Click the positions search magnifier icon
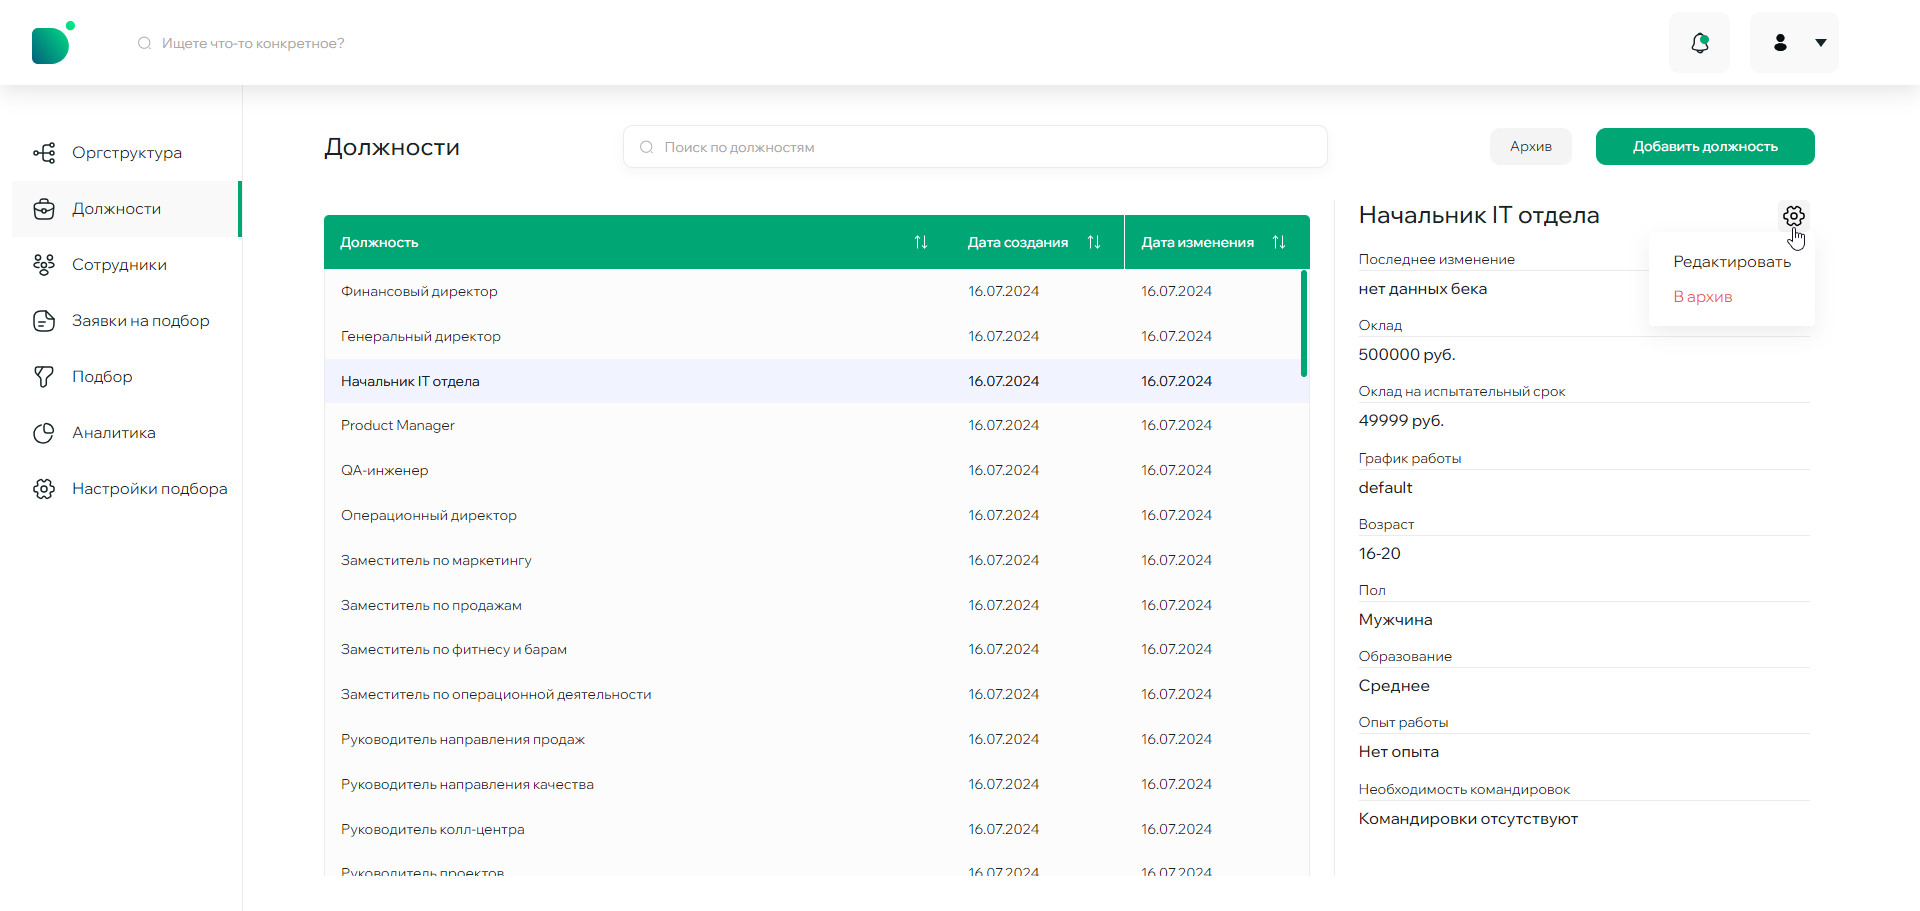Screen dimensions: 1920x911 coord(646,147)
